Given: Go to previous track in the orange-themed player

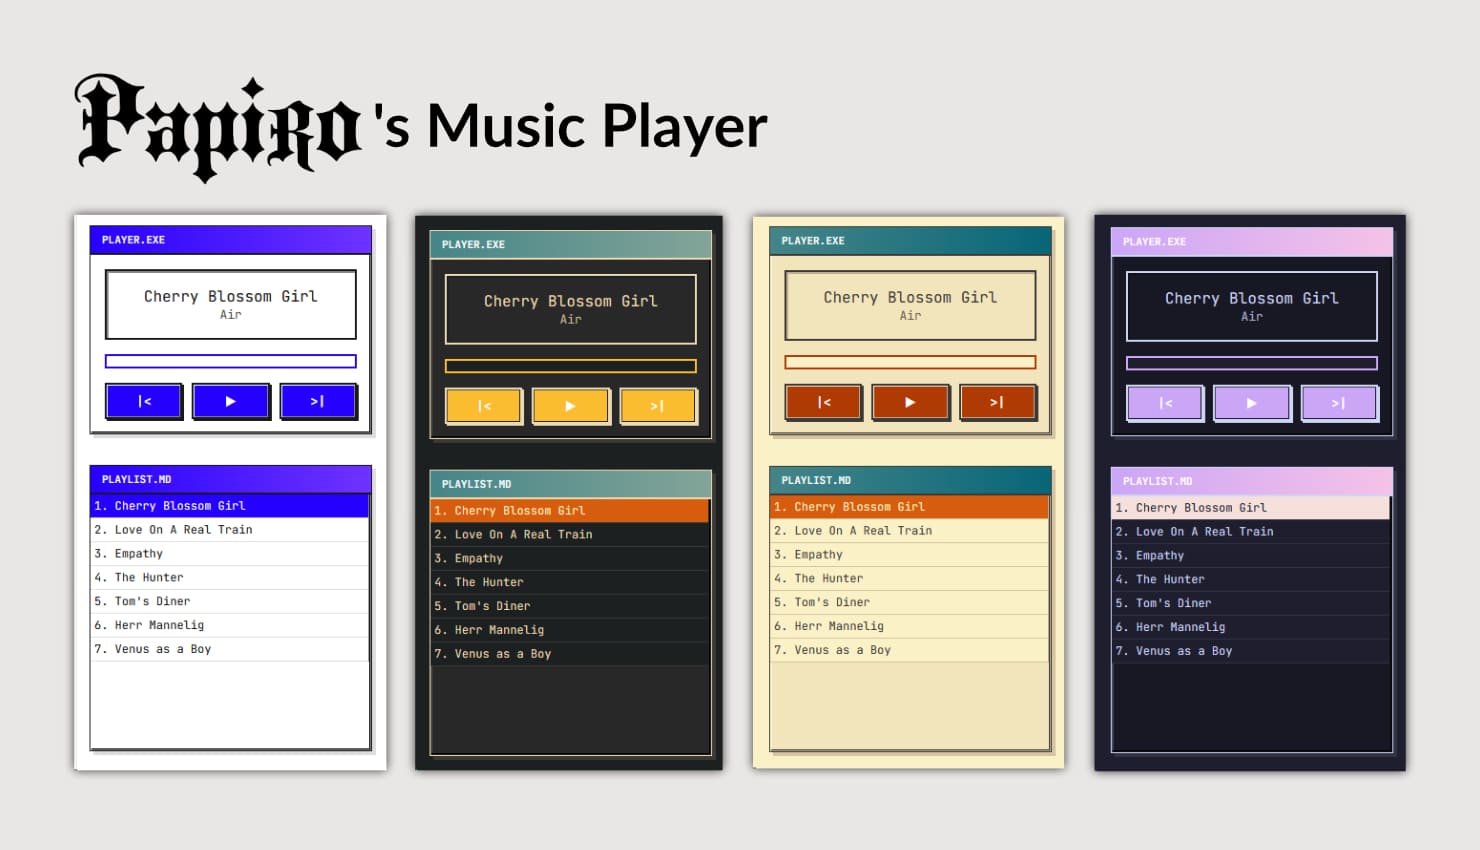Looking at the screenshot, I should coord(823,401).
